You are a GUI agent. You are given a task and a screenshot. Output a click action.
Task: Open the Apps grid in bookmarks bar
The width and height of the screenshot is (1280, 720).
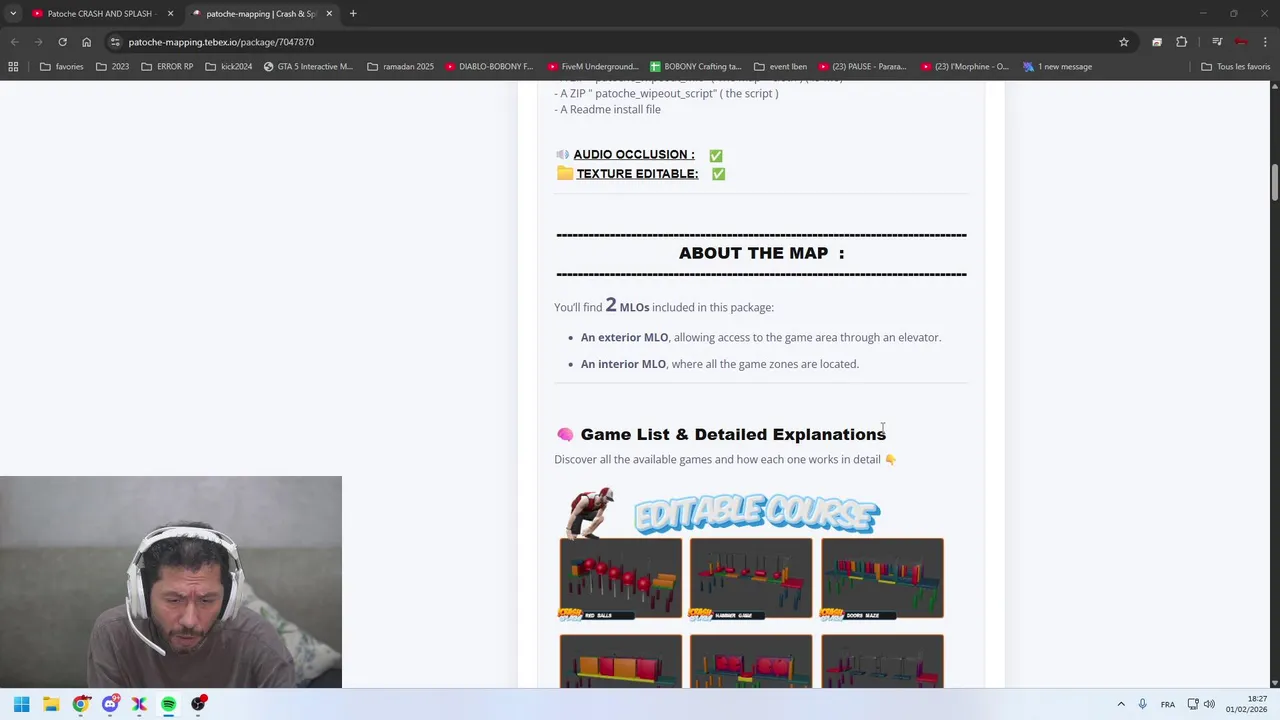click(13, 67)
